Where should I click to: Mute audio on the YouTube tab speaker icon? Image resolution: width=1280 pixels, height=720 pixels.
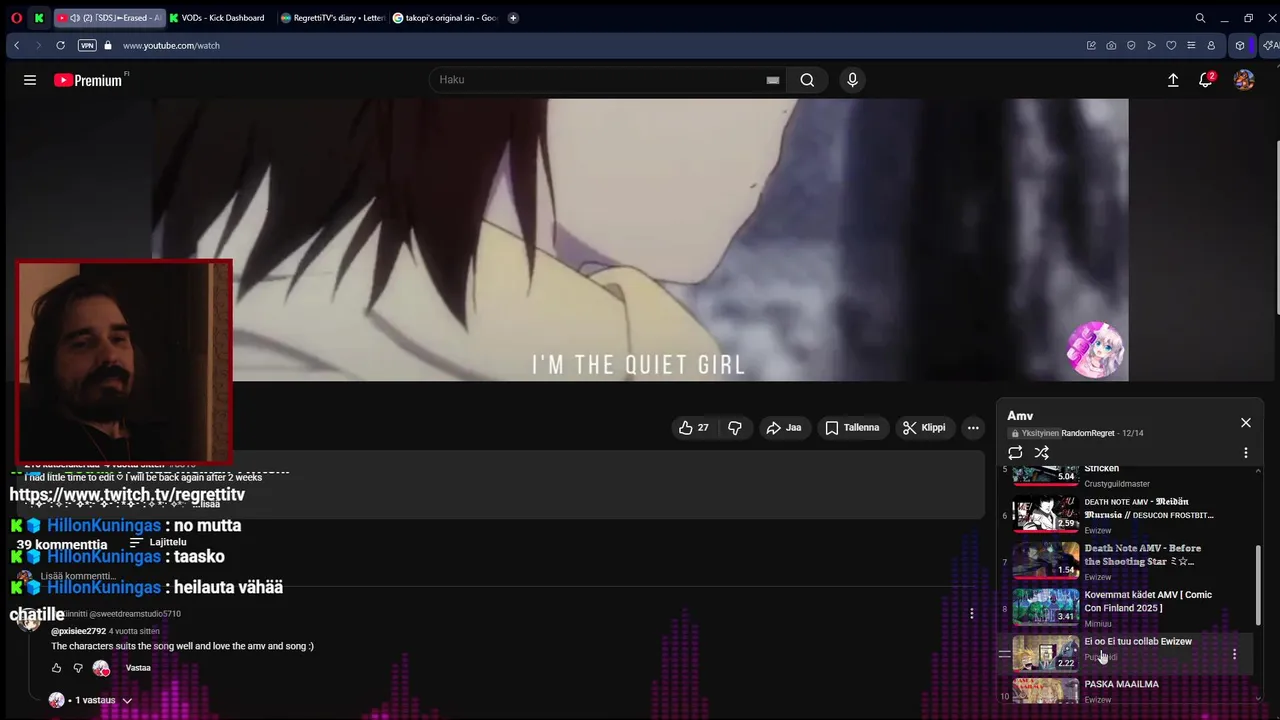(x=75, y=18)
